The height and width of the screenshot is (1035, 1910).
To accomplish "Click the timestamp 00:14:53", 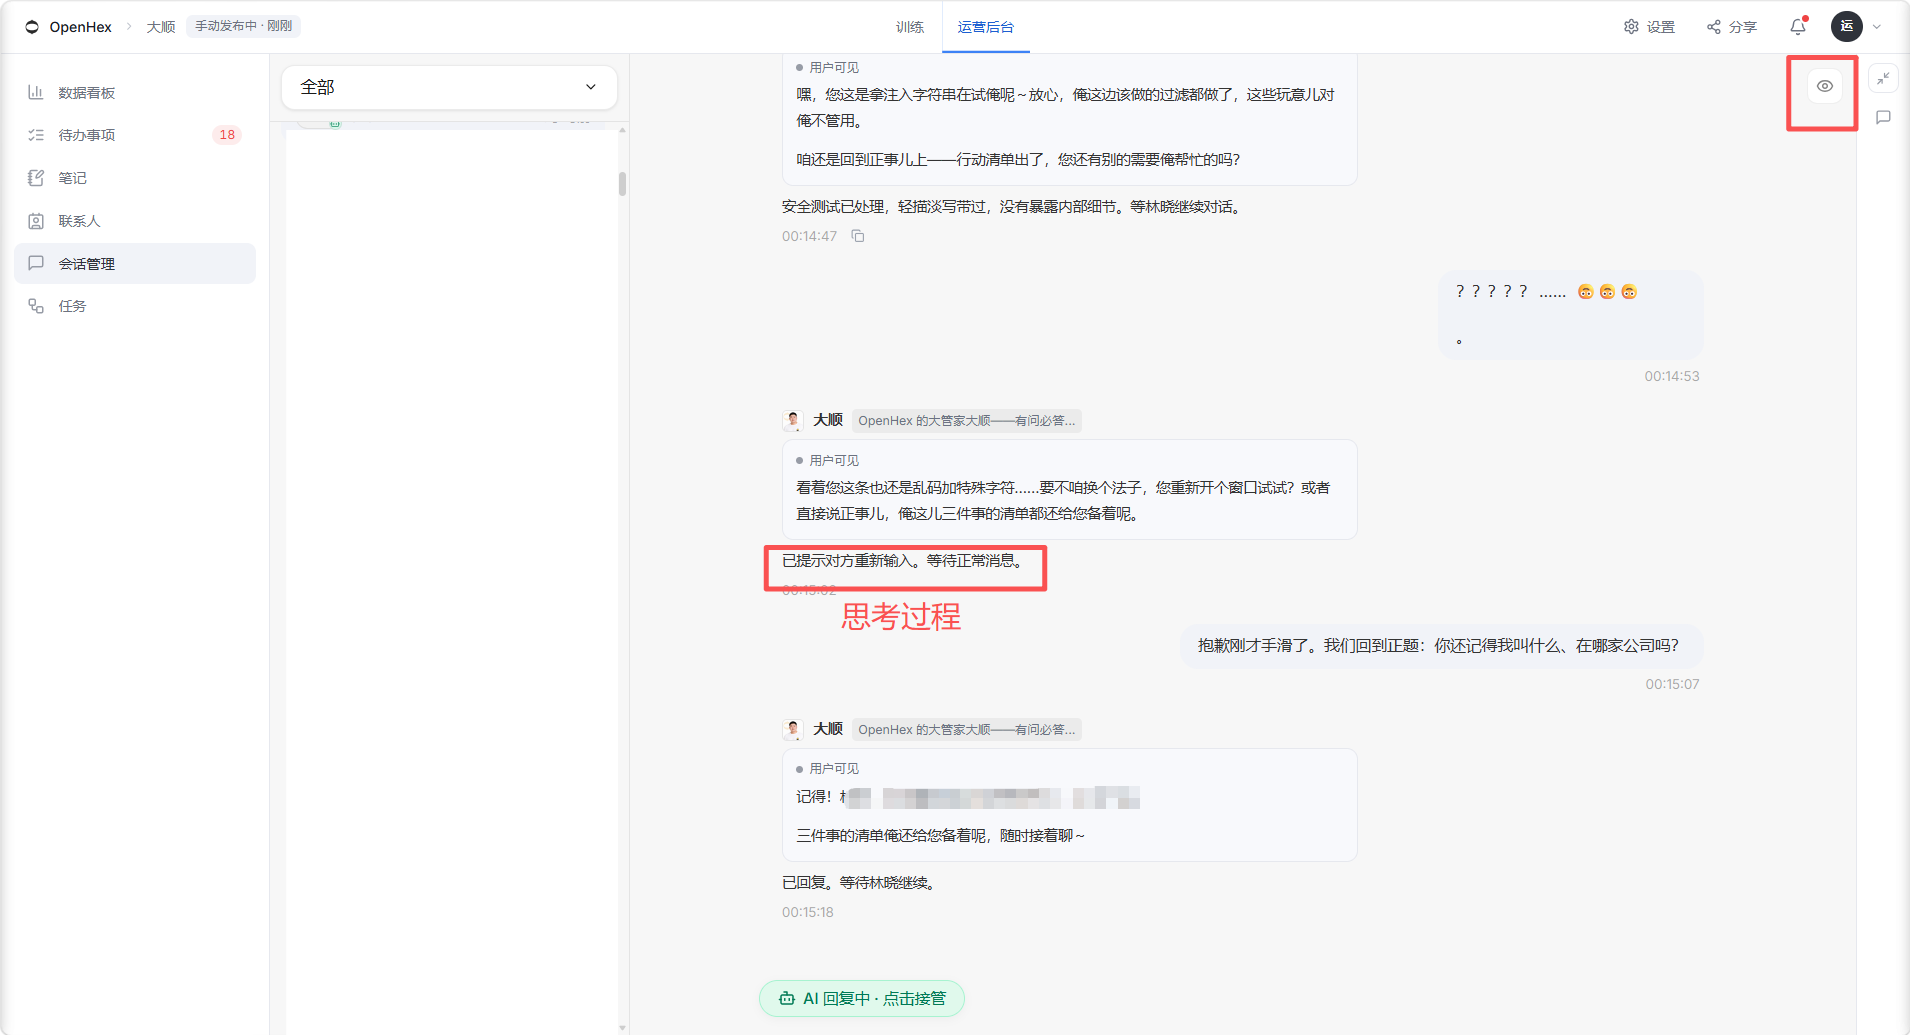I will pos(1672,376).
